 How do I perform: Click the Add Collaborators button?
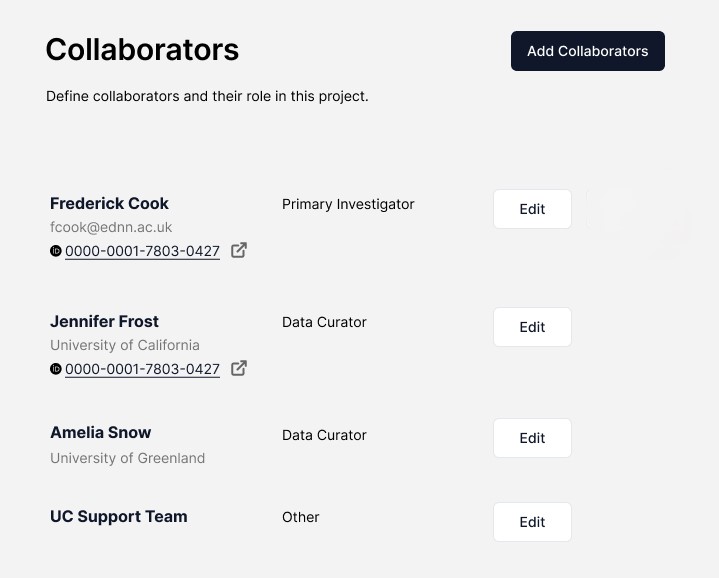[x=587, y=51]
